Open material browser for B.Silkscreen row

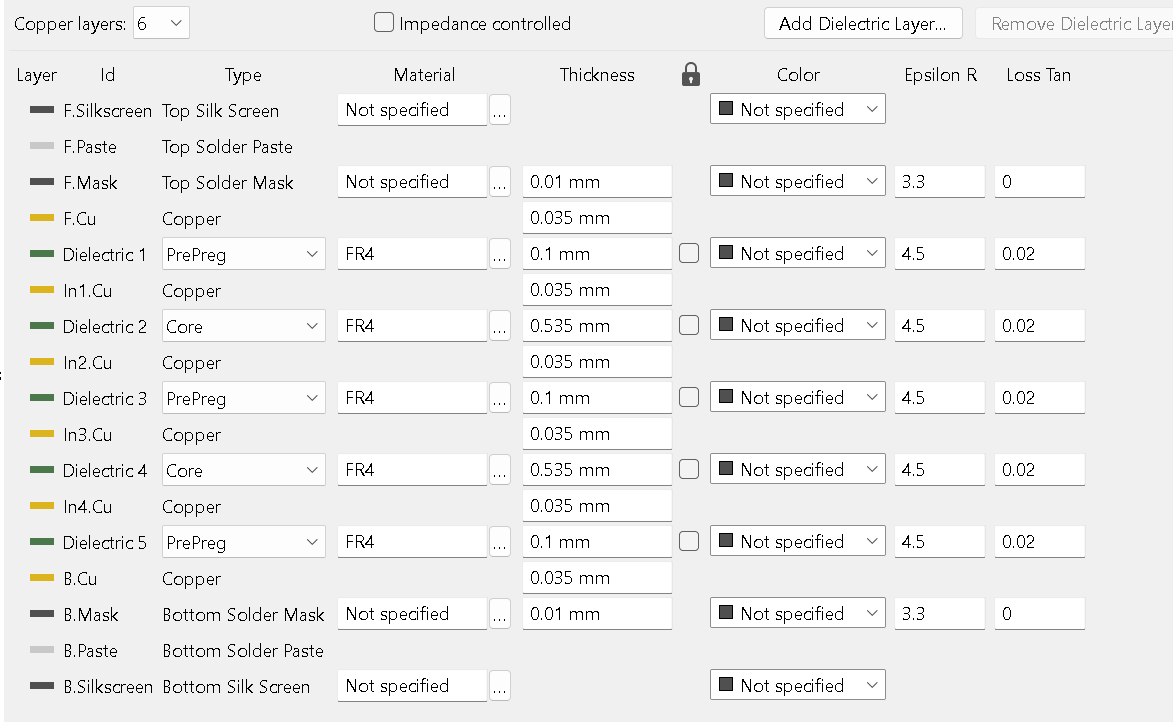pyautogui.click(x=500, y=685)
